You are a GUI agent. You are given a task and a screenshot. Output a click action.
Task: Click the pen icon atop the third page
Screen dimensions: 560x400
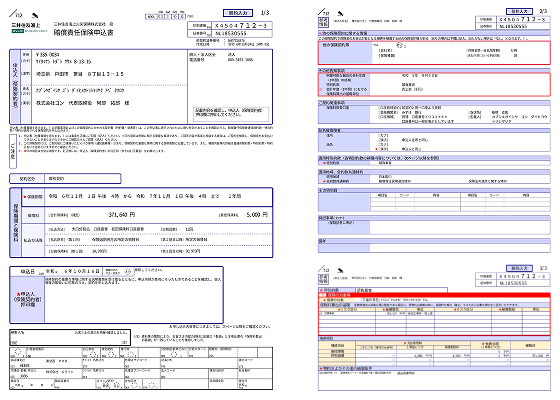click(x=340, y=270)
